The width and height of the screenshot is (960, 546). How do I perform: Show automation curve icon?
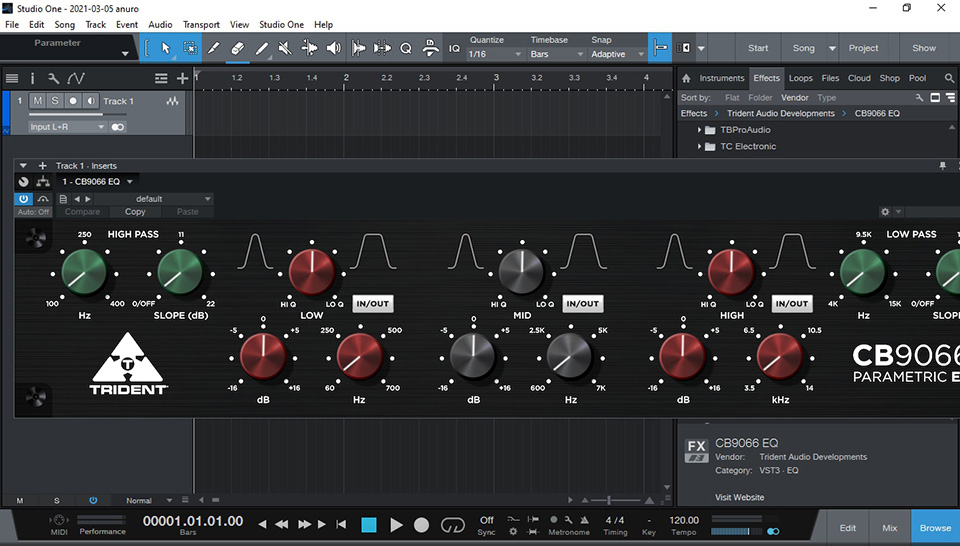click(76, 78)
